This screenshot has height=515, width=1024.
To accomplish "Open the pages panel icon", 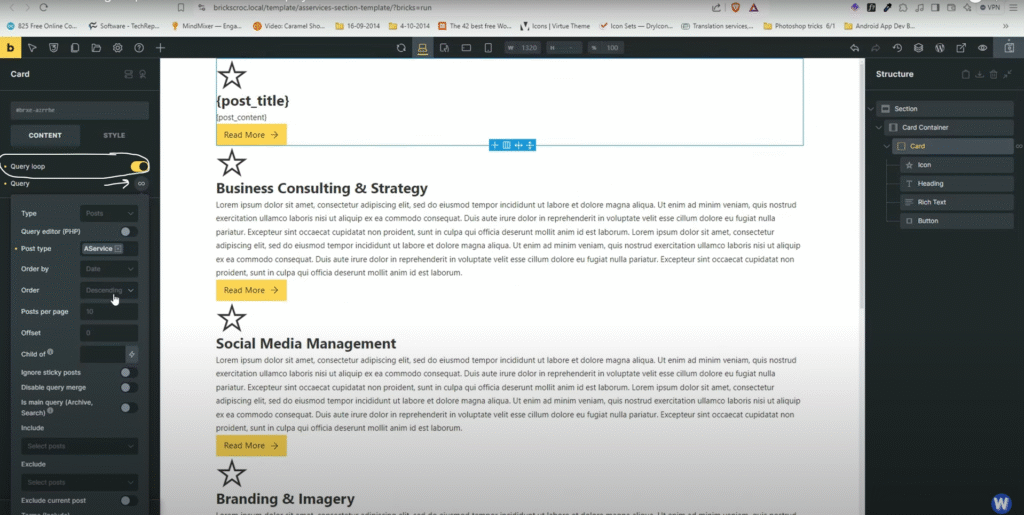I will click(74, 48).
